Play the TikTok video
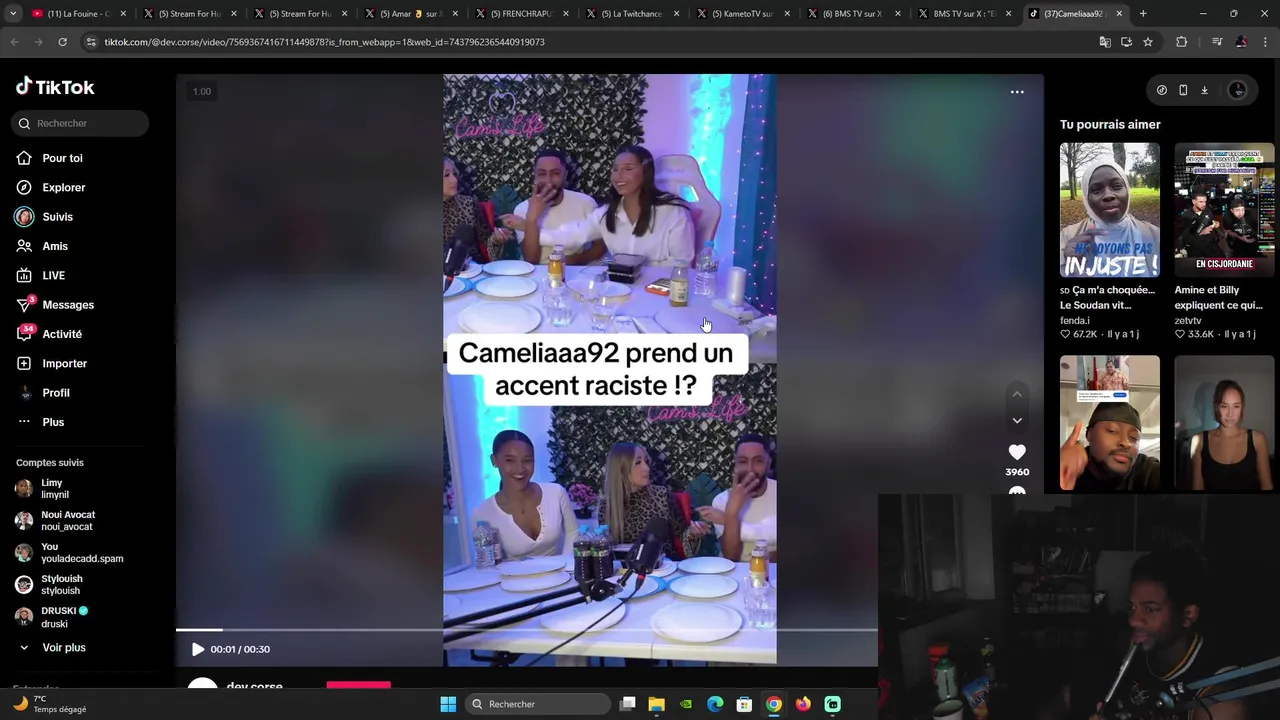The height and width of the screenshot is (720, 1280). click(x=197, y=649)
